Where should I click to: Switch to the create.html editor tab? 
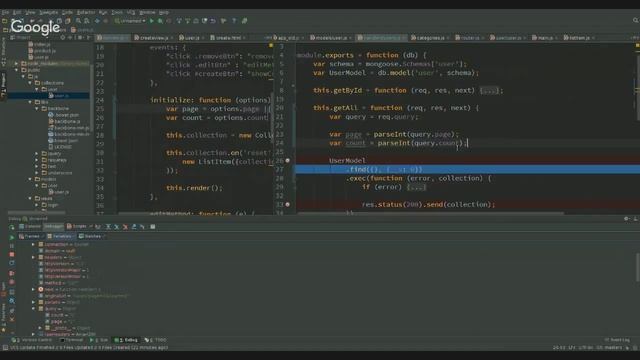228,38
